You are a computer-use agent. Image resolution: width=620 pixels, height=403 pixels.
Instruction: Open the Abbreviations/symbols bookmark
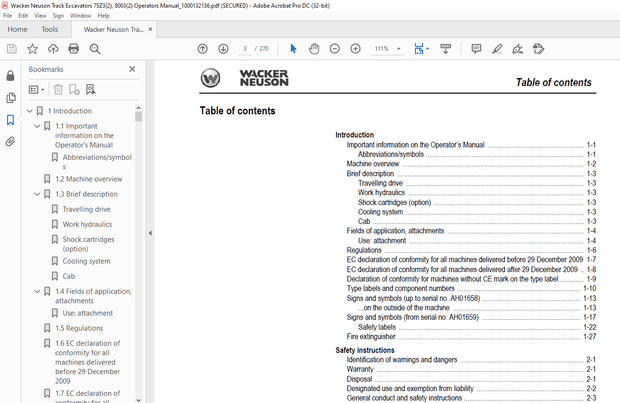click(x=97, y=161)
